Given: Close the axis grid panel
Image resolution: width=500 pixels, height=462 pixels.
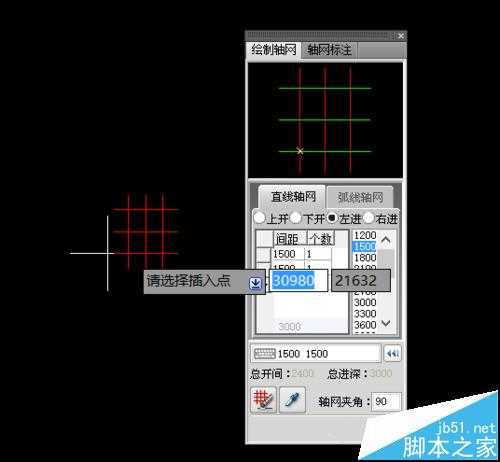Looking at the screenshot, I should 401,36.
